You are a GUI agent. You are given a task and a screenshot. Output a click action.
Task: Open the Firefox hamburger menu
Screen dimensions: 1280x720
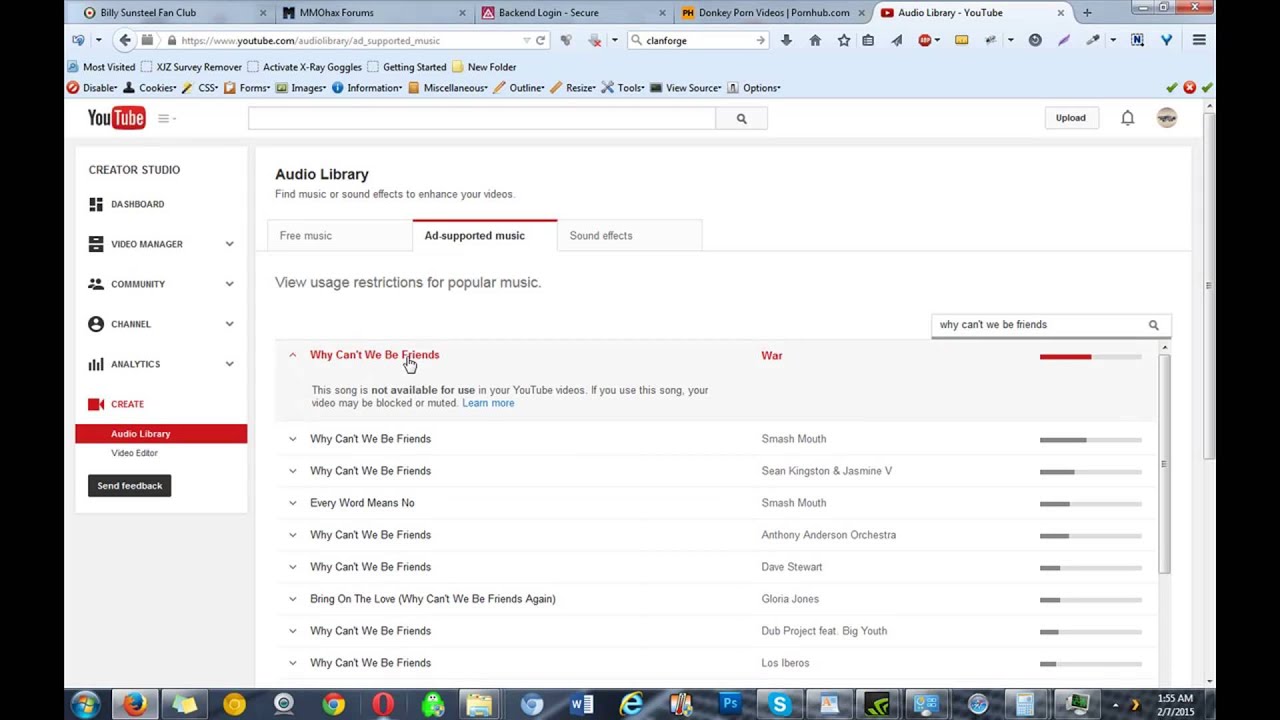(x=1199, y=40)
